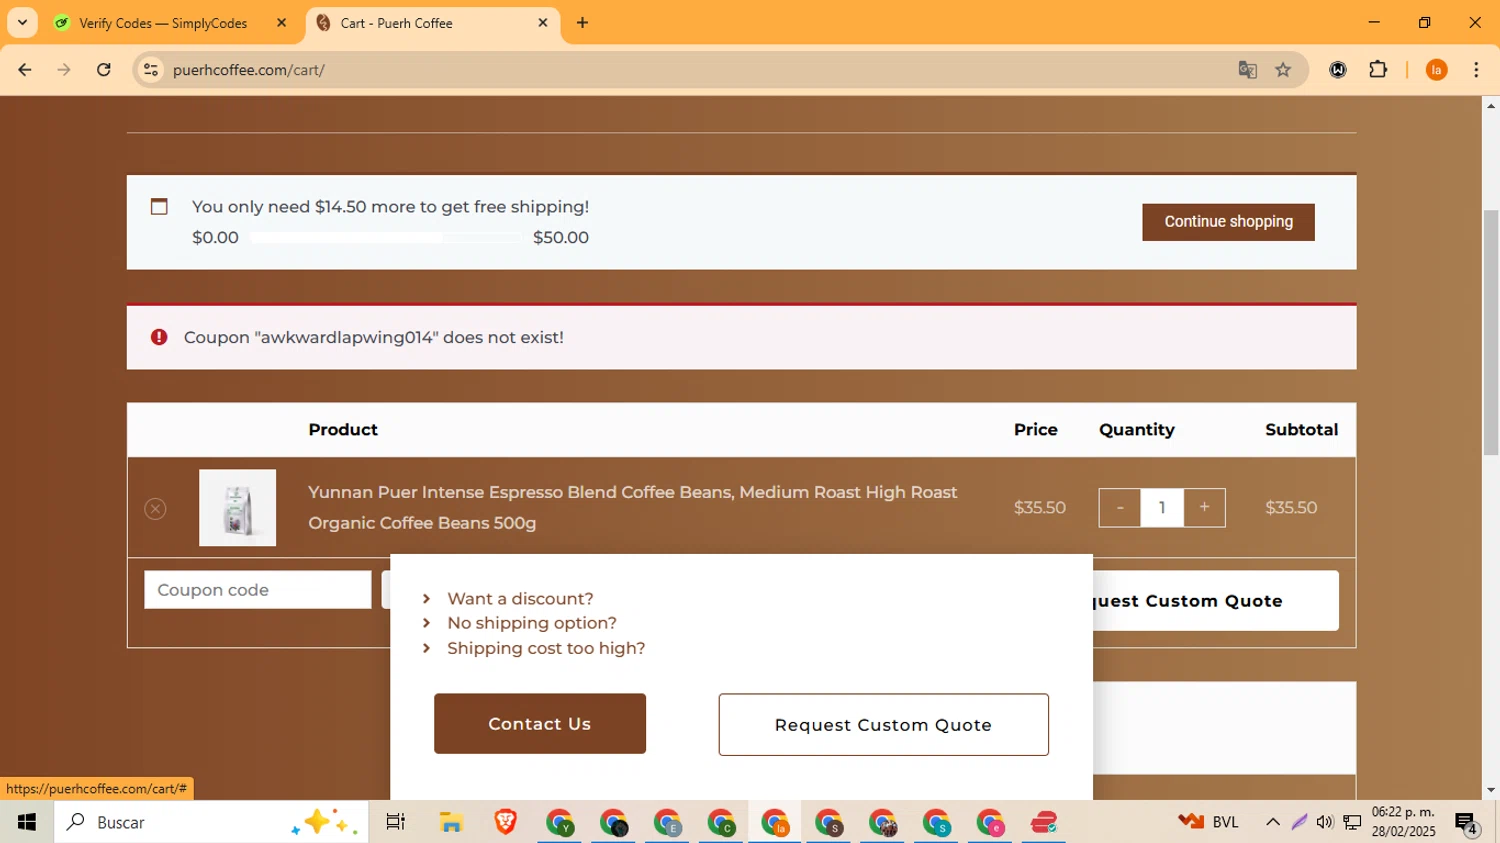Go back to the previous page
Image resolution: width=1500 pixels, height=843 pixels.
tap(25, 70)
